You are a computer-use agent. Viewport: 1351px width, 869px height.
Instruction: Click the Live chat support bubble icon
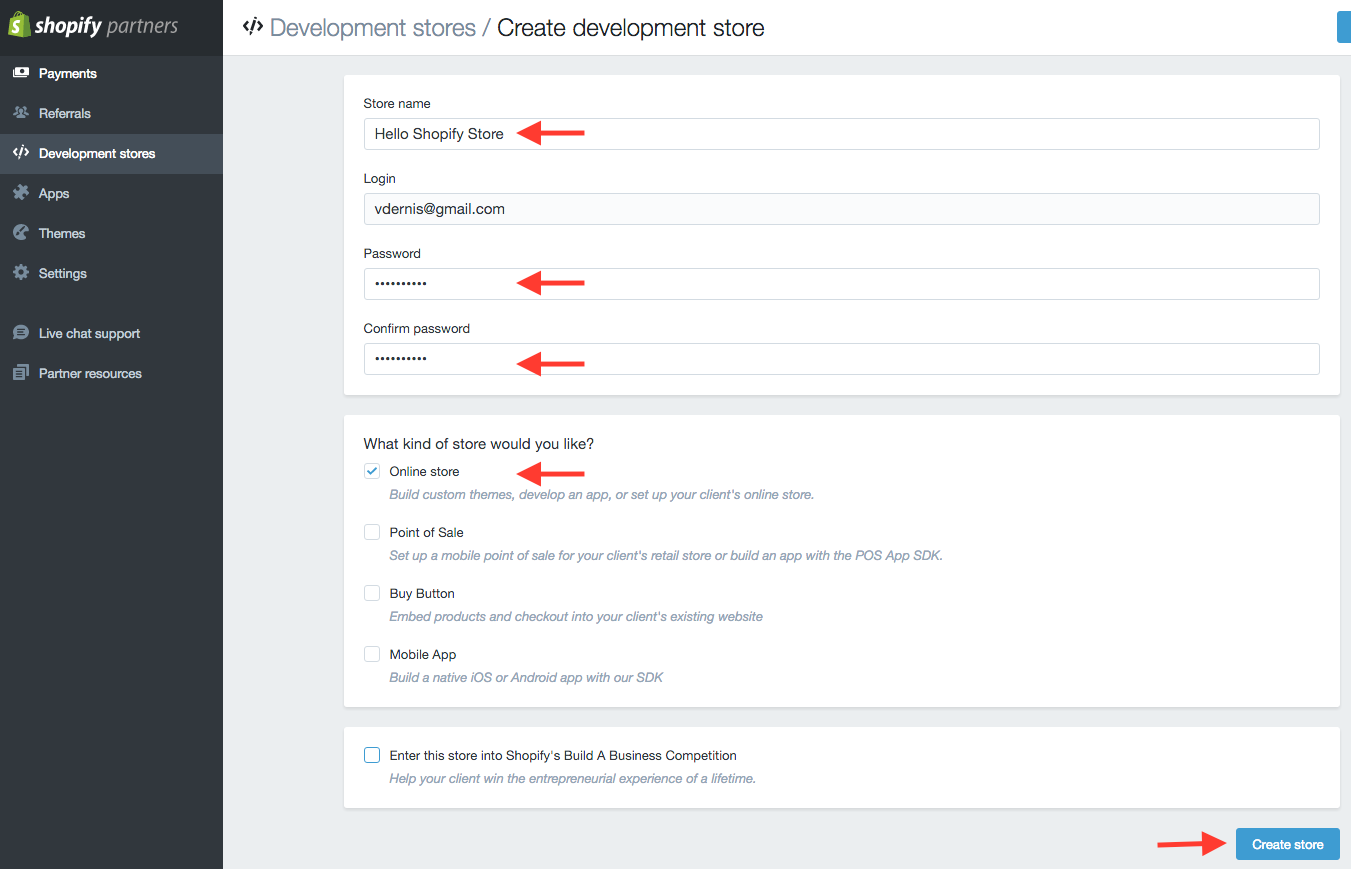[20, 333]
